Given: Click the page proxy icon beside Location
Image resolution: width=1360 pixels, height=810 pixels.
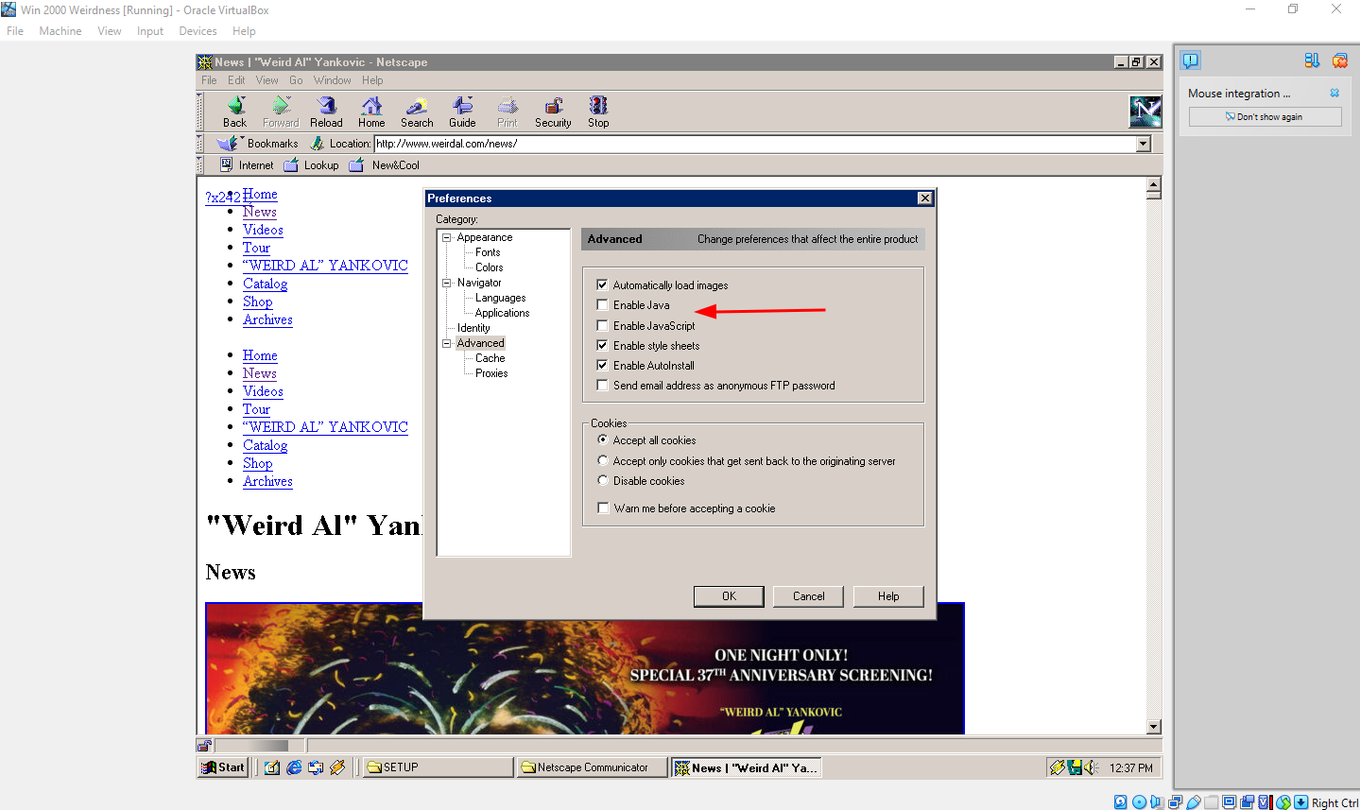Looking at the screenshot, I should (317, 143).
